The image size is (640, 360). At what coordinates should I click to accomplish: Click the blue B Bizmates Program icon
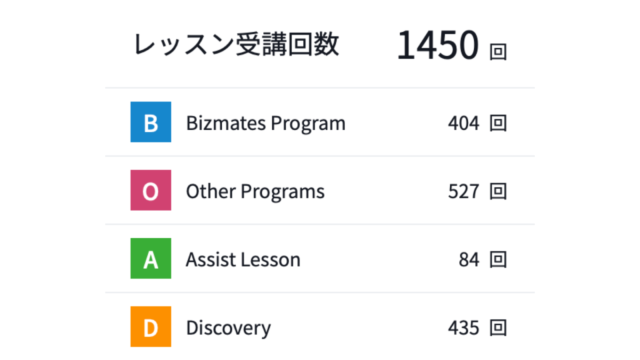(151, 122)
